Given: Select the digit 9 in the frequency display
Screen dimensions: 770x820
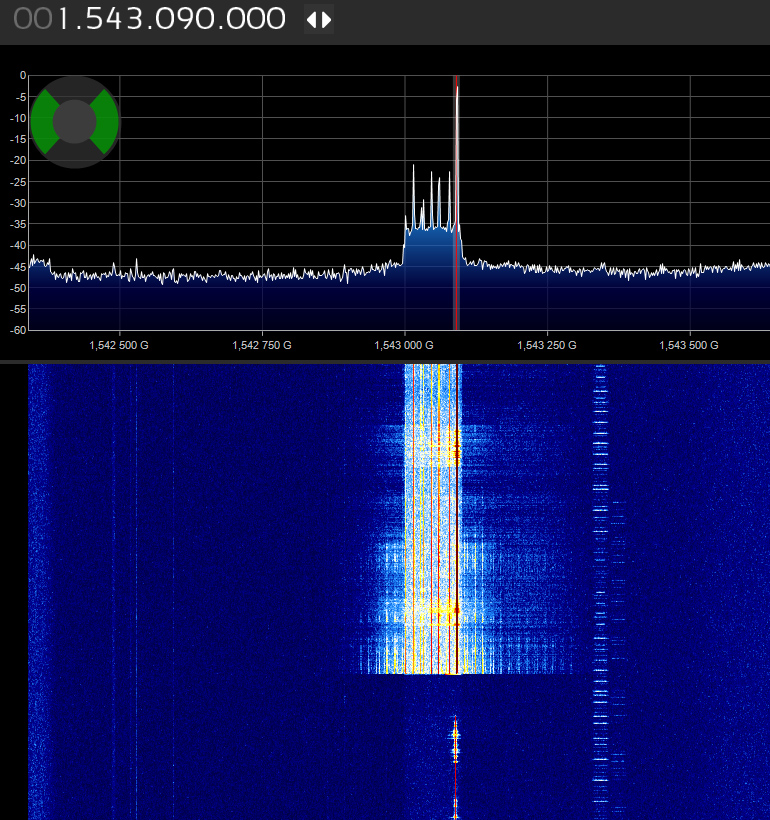Looking at the screenshot, I should point(185,19).
